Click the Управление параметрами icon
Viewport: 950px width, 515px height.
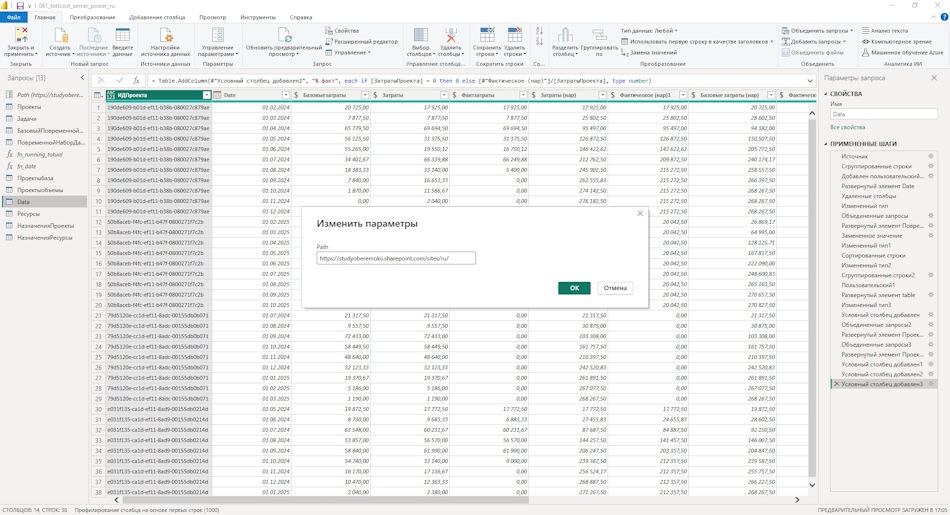point(218,35)
